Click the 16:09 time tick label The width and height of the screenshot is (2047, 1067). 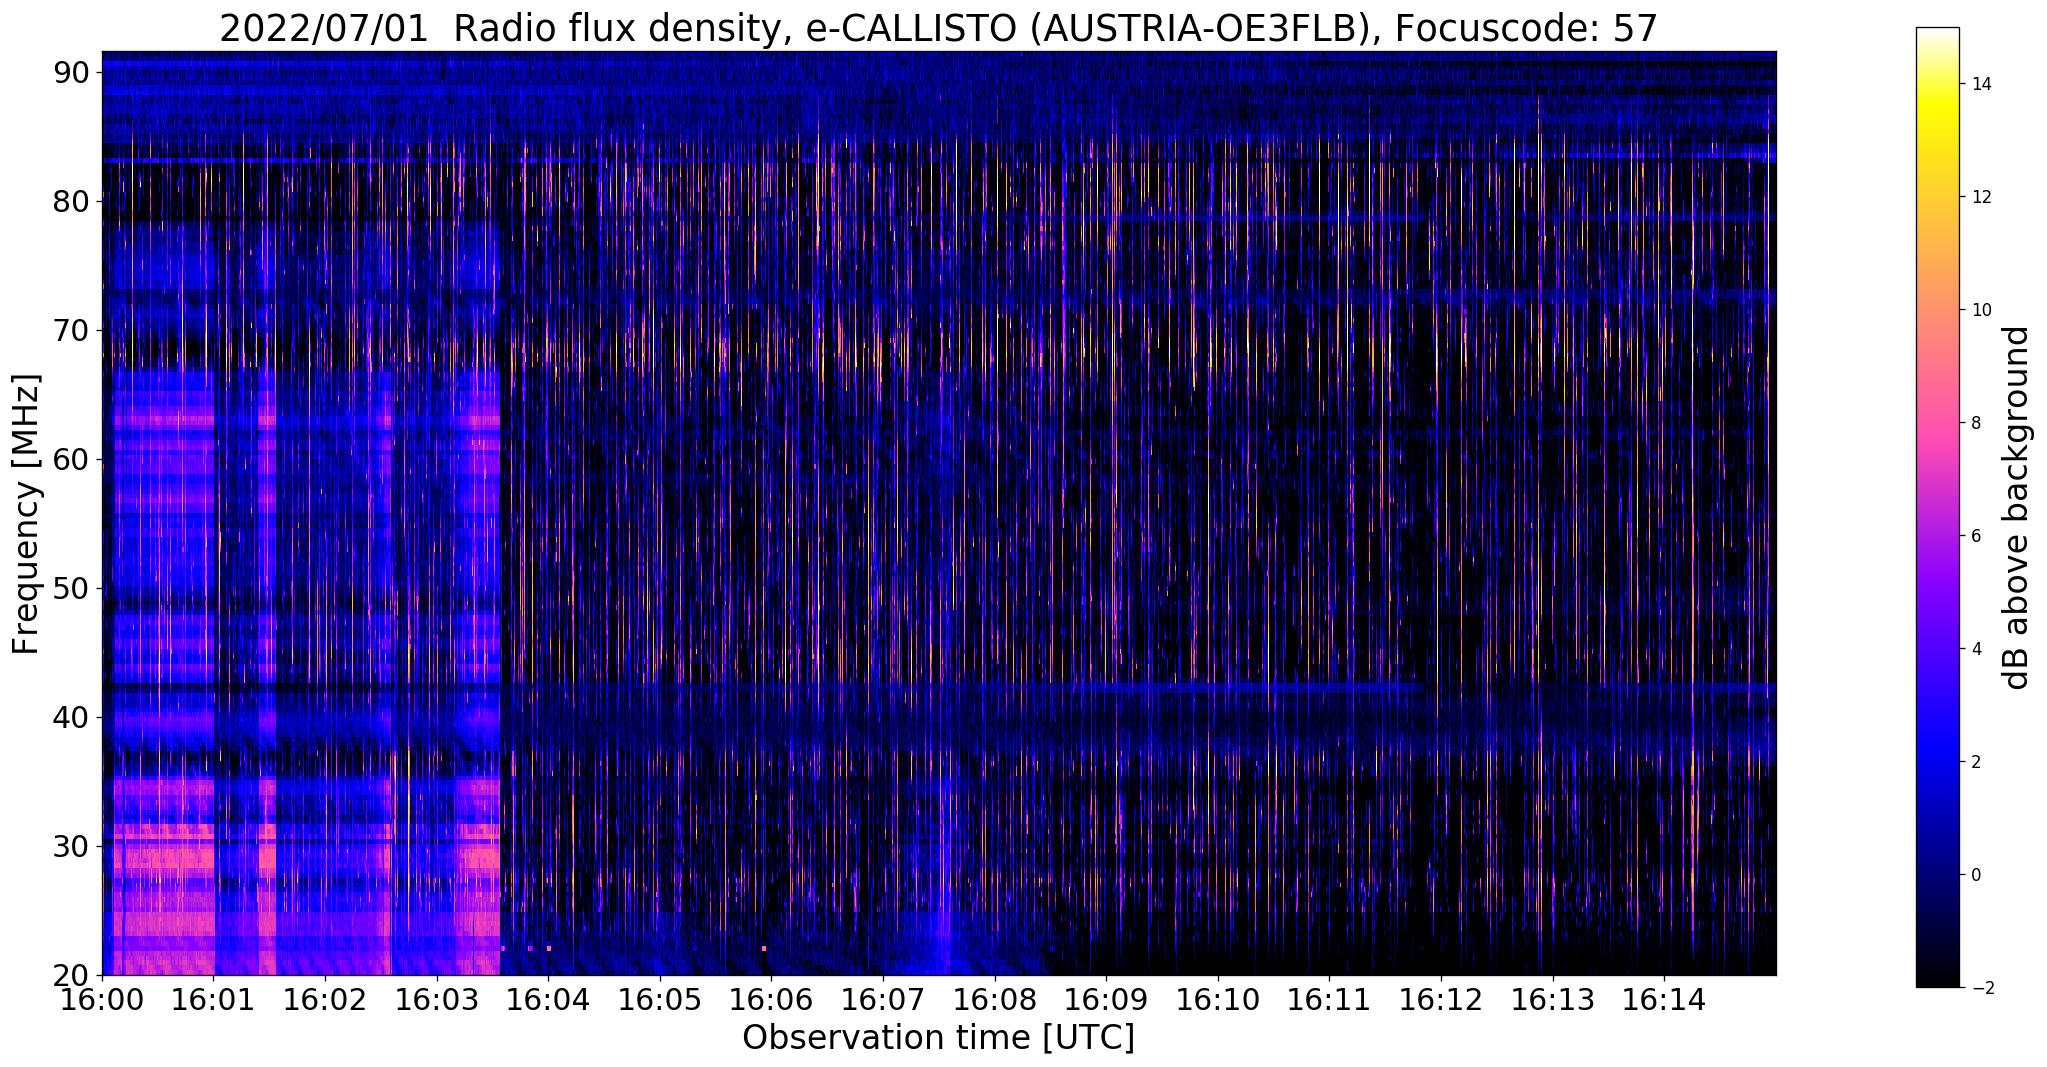click(1106, 999)
